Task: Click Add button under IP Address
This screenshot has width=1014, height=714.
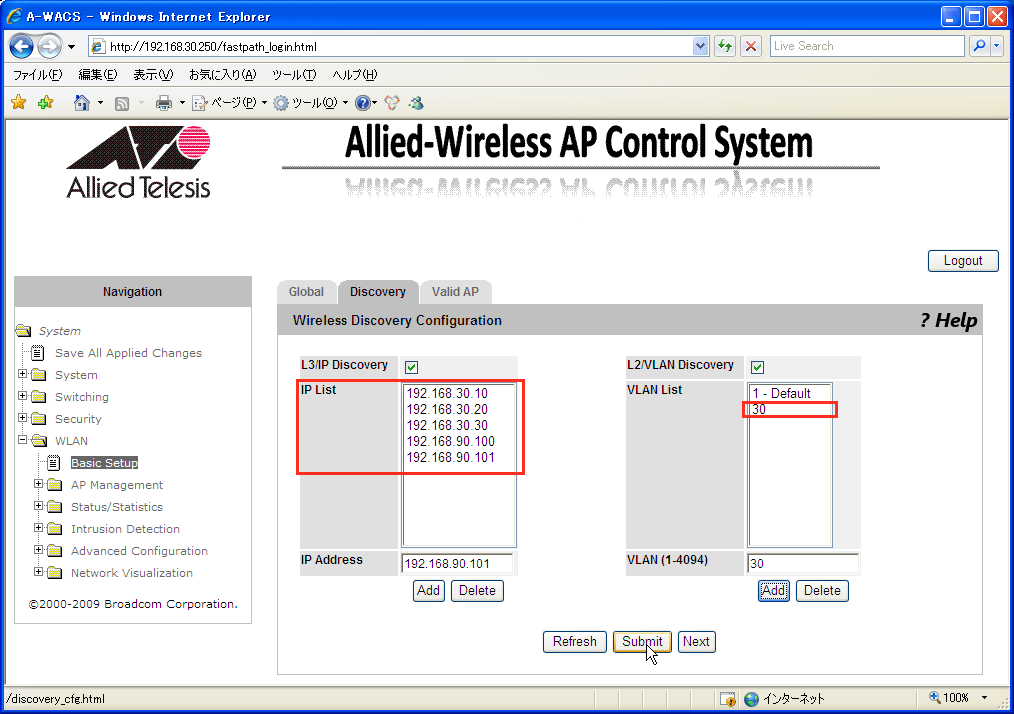Action: tap(429, 590)
